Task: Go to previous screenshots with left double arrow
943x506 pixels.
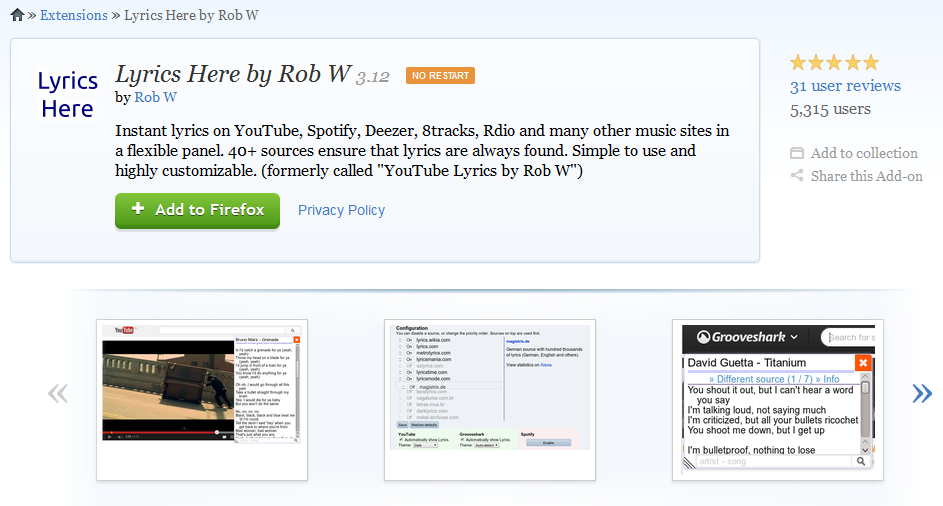Action: tap(58, 393)
